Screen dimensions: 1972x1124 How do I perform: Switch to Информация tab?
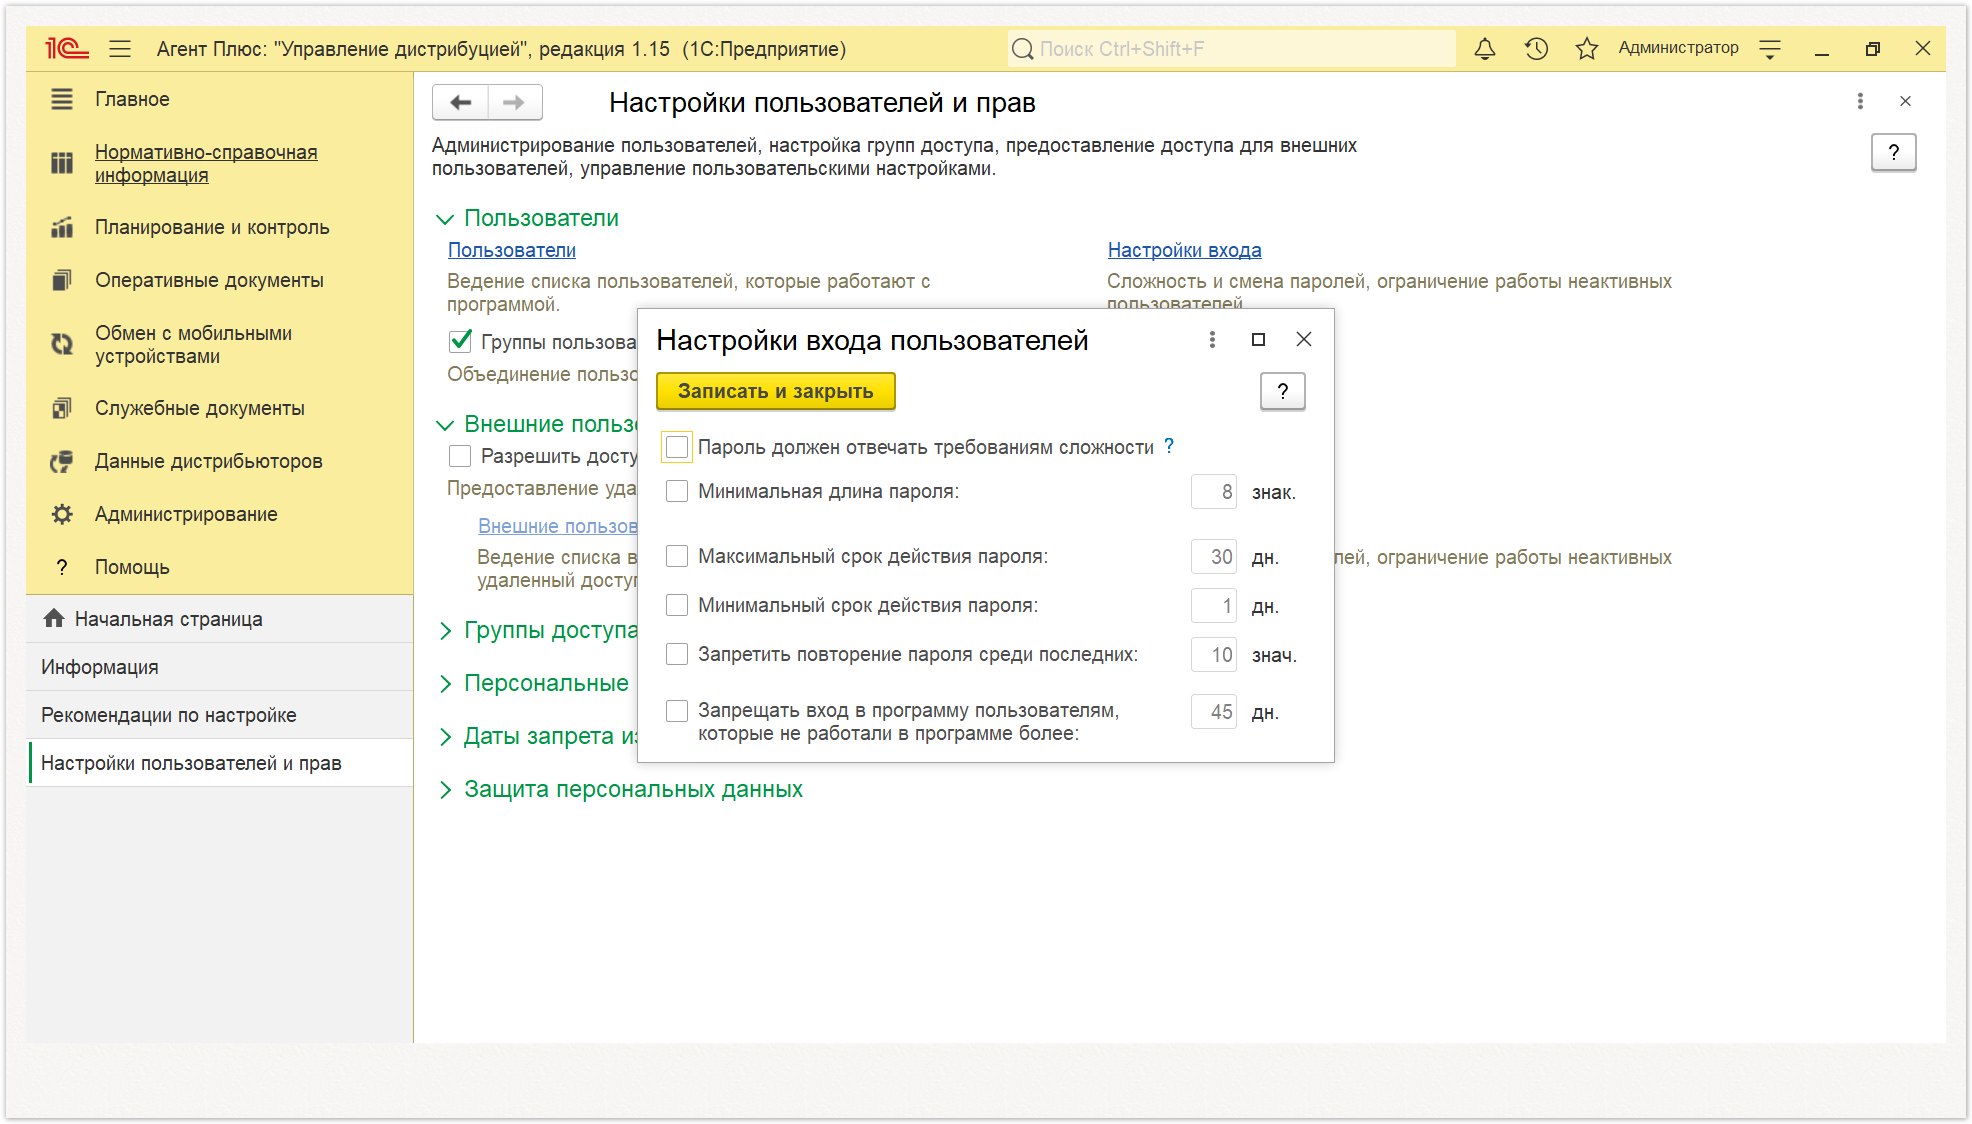click(220, 667)
